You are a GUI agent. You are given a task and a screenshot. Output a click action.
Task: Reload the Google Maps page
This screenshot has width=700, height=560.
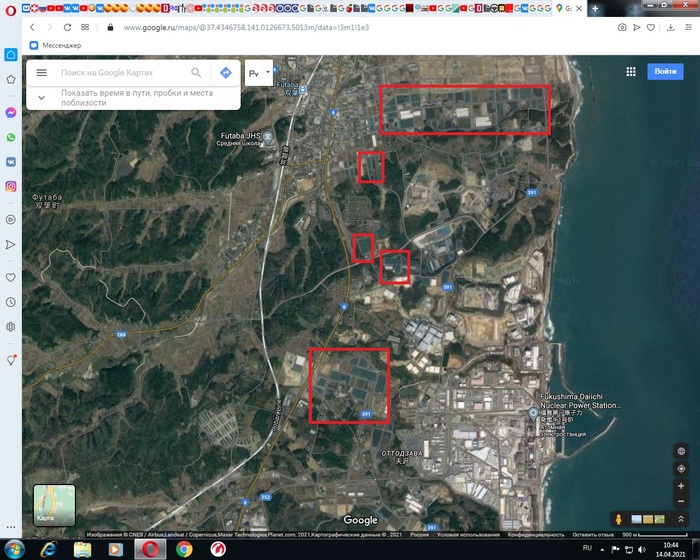click(67, 27)
